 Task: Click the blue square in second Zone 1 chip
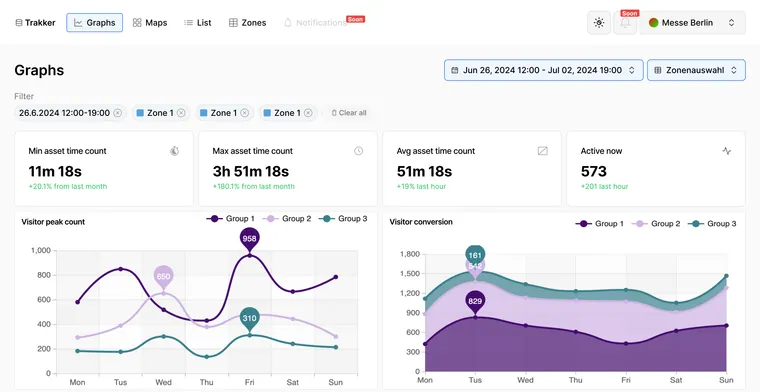(x=204, y=113)
